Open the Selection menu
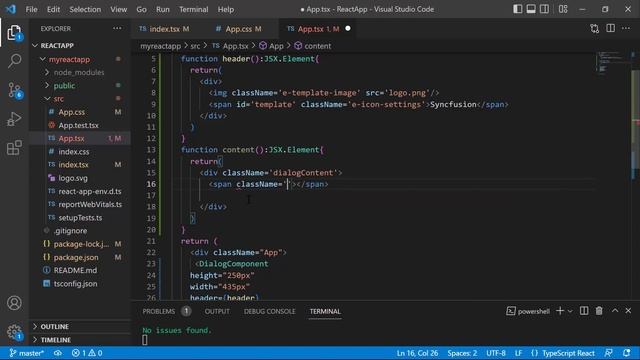Image resolution: width=640 pixels, height=360 pixels. [85, 9]
